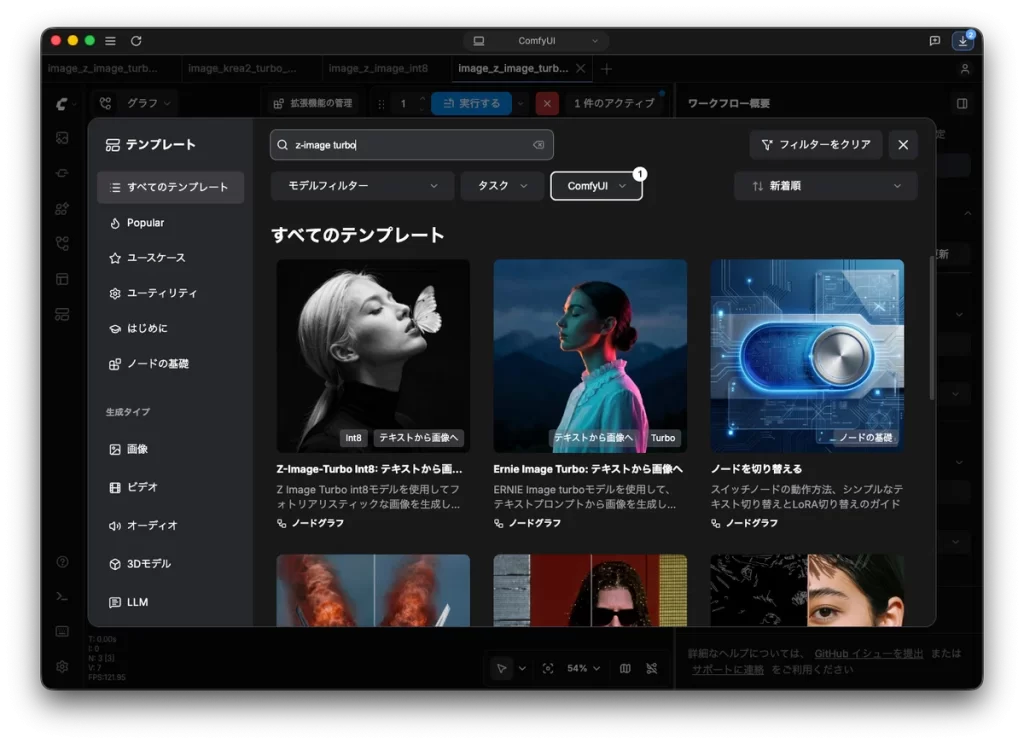Select the オーディオ generation type
Viewport: 1024px width, 744px height.
pos(170,526)
